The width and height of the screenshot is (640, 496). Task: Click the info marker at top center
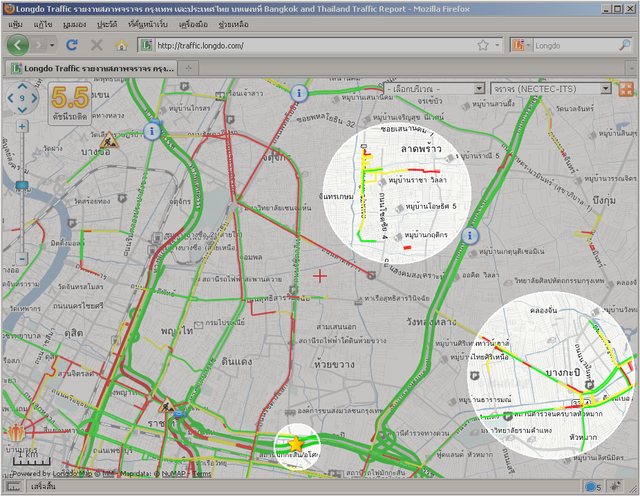299,93
